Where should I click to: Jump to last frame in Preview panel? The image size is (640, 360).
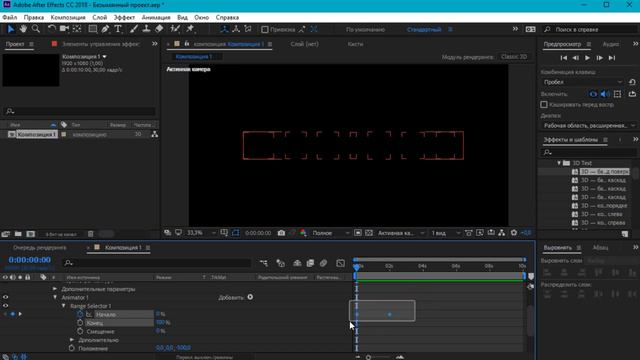611,58
